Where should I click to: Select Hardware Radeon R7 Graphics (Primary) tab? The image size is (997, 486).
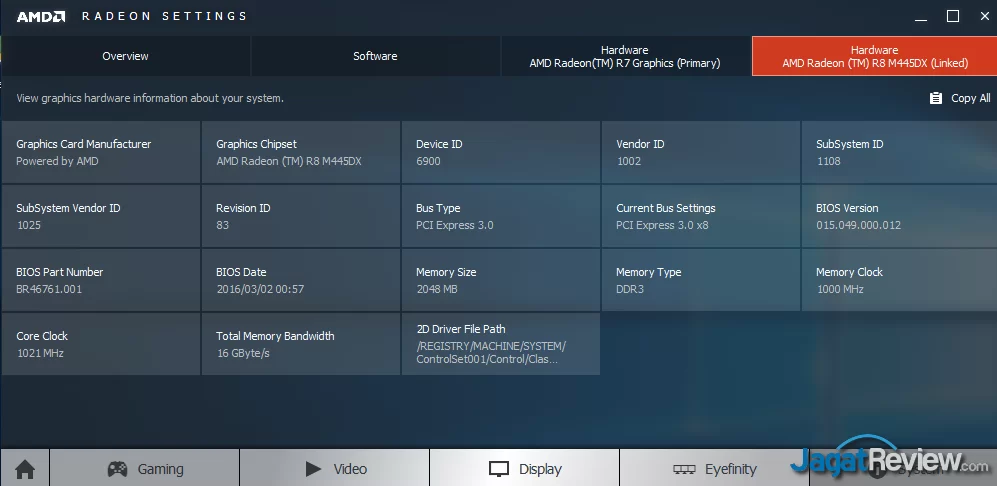tap(625, 56)
